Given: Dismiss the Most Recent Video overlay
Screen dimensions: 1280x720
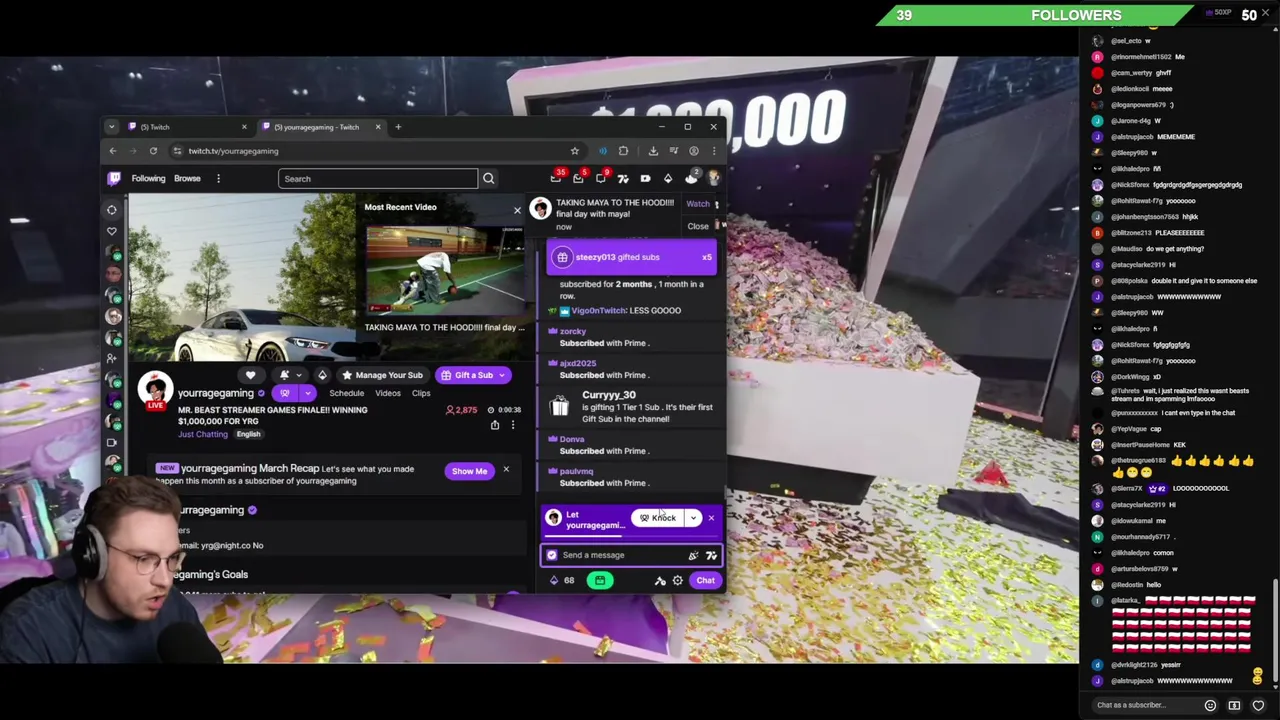Looking at the screenshot, I should 517,210.
